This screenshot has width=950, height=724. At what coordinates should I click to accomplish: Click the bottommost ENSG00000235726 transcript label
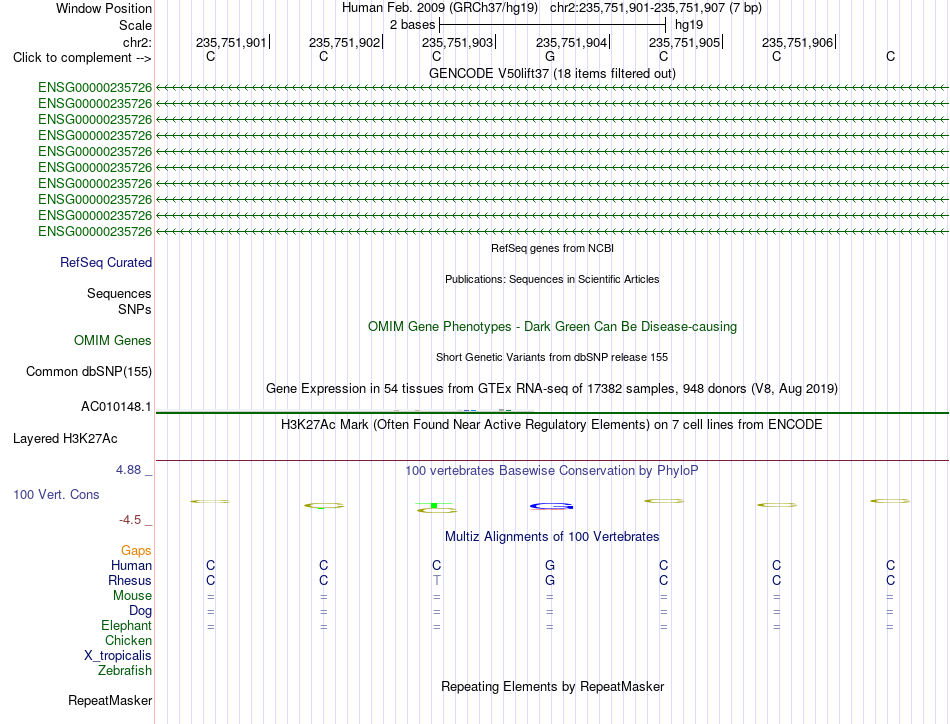pos(95,231)
